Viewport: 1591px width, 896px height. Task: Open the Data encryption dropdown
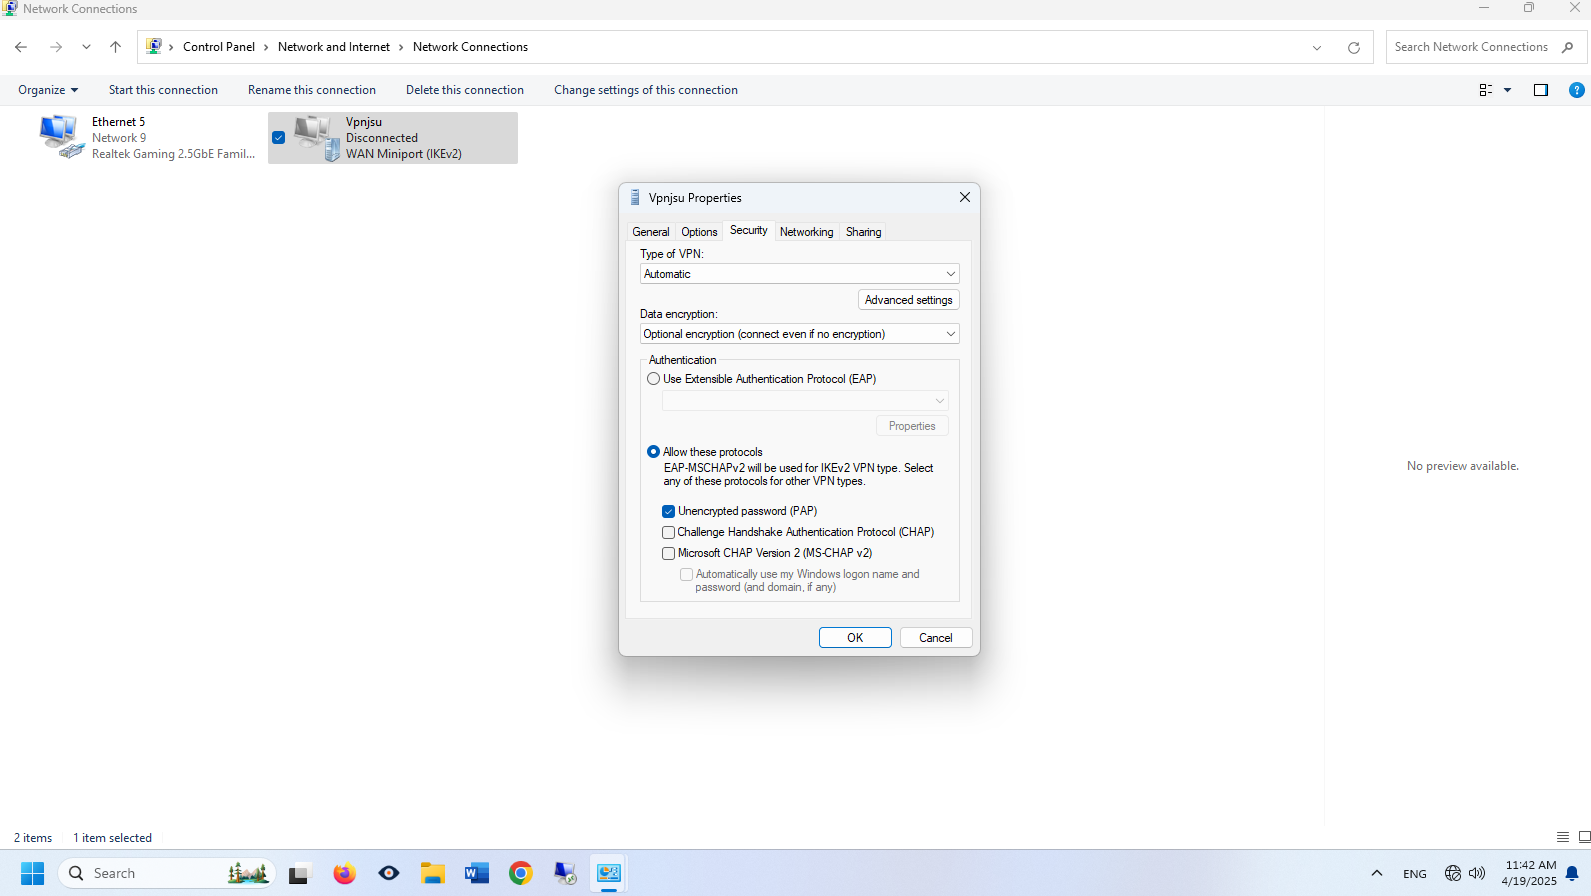pos(799,334)
